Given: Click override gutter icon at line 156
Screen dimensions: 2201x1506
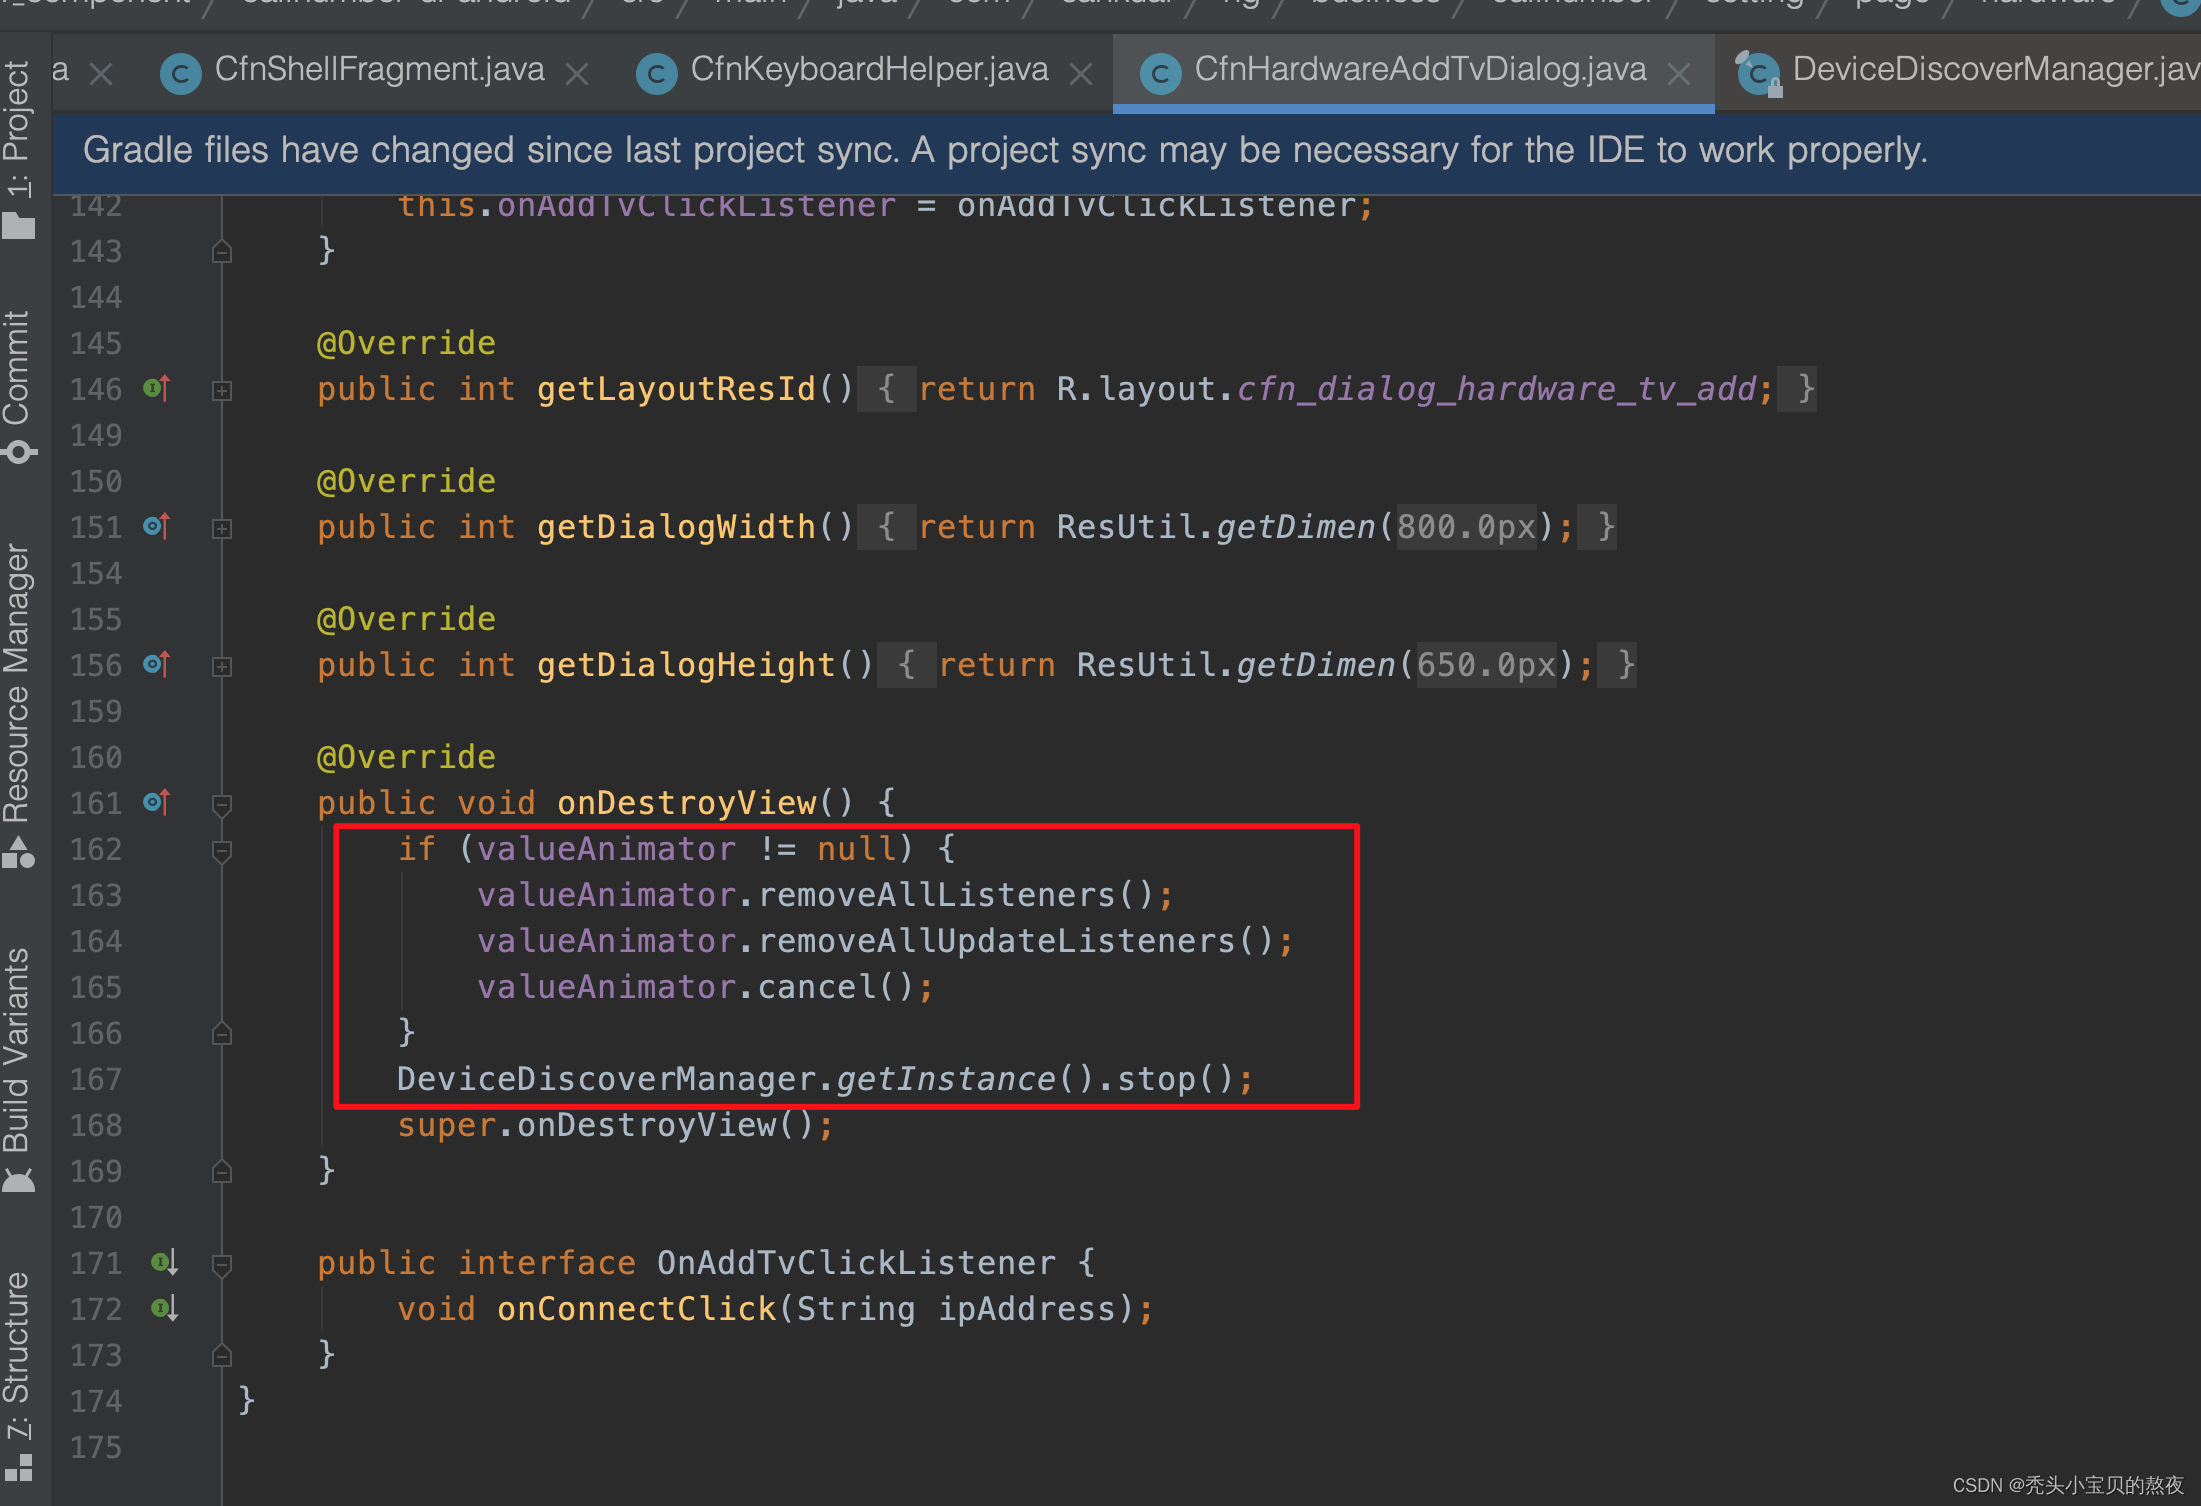Looking at the screenshot, I should [156, 664].
